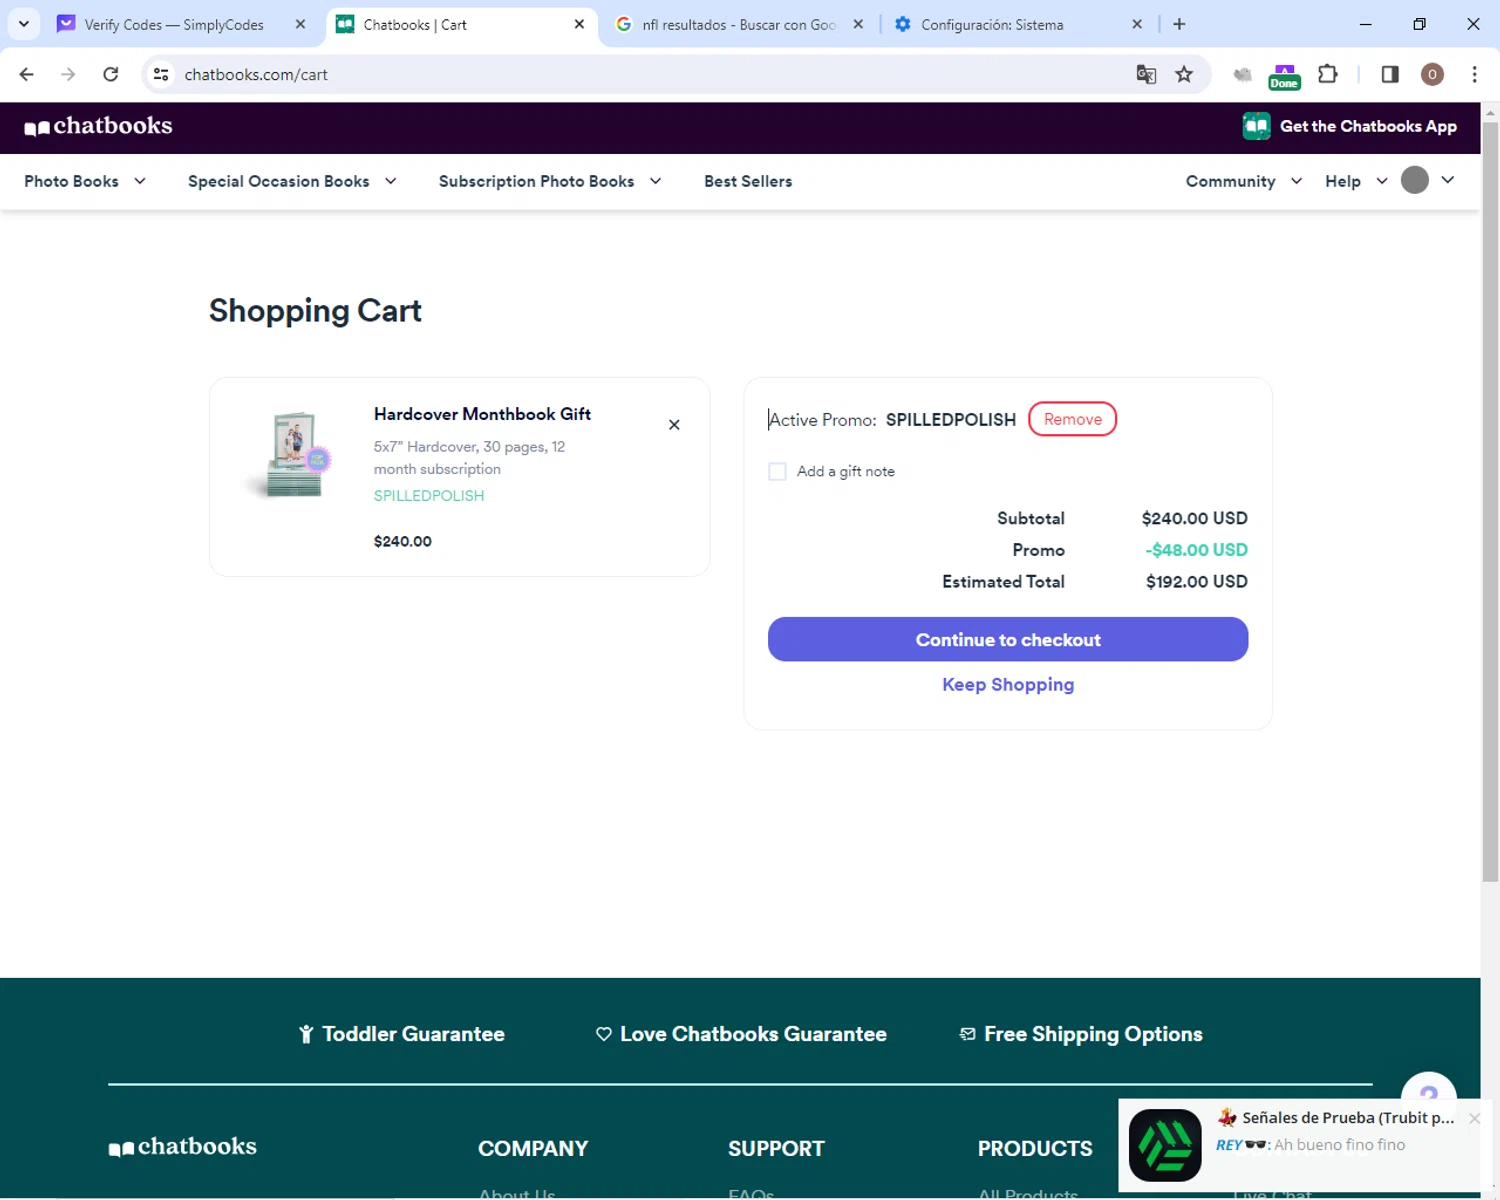Click the page vertical scrollbar

point(1490,500)
